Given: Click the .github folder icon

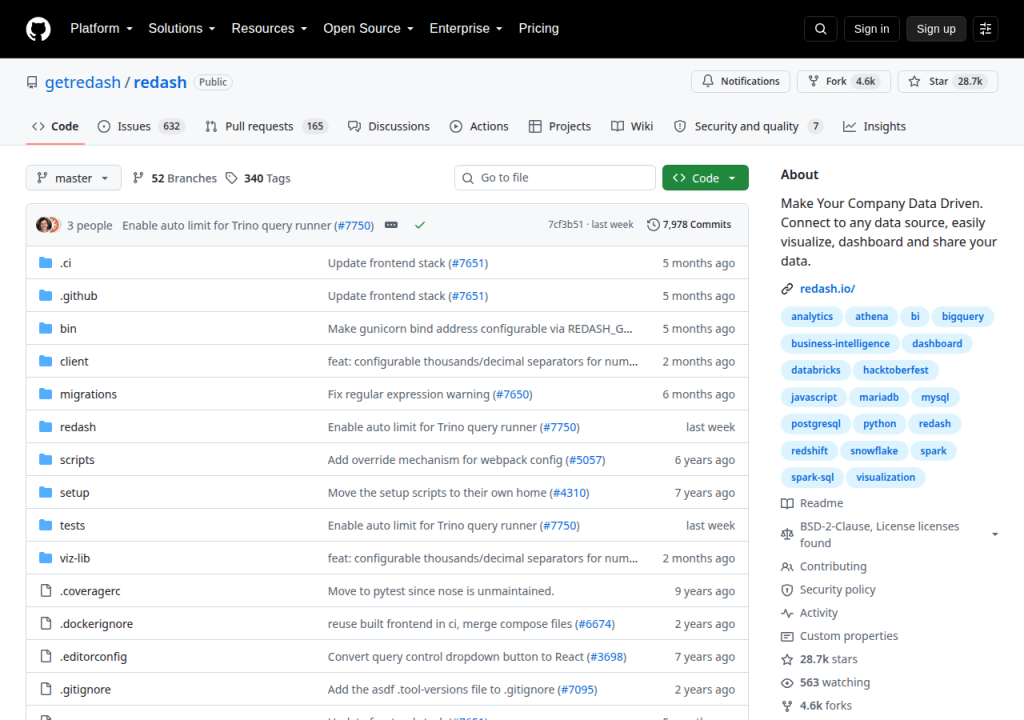Looking at the screenshot, I should tap(46, 295).
